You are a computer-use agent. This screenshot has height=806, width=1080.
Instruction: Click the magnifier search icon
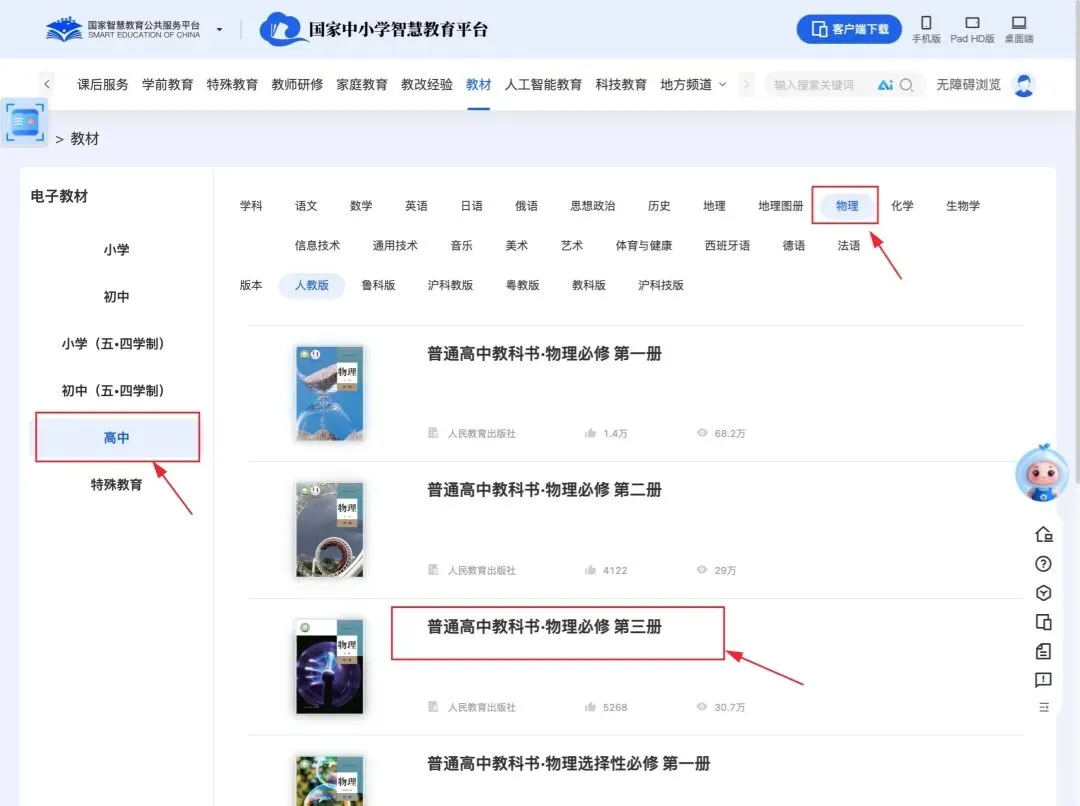[906, 85]
